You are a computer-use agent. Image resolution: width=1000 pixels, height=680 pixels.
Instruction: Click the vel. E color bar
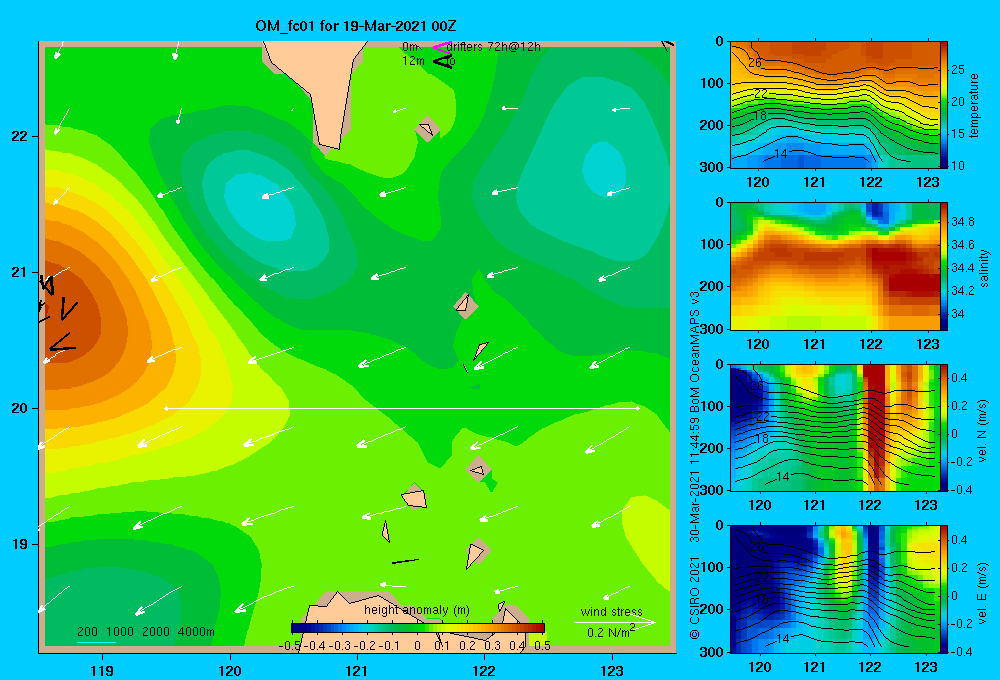pyautogui.click(x=944, y=589)
